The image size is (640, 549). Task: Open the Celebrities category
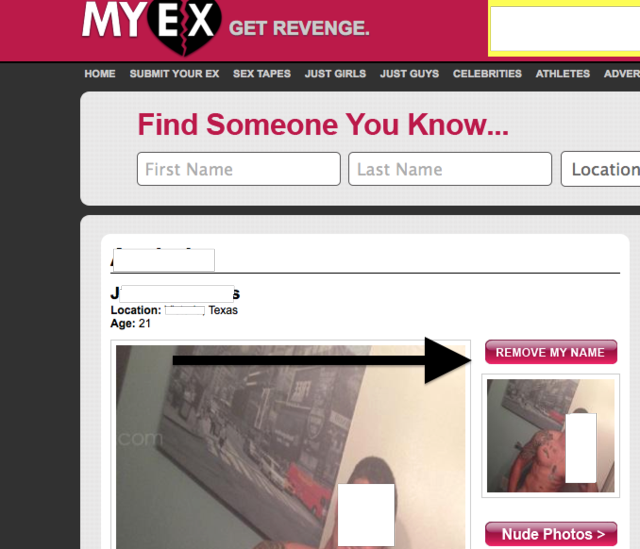pyautogui.click(x=487, y=74)
